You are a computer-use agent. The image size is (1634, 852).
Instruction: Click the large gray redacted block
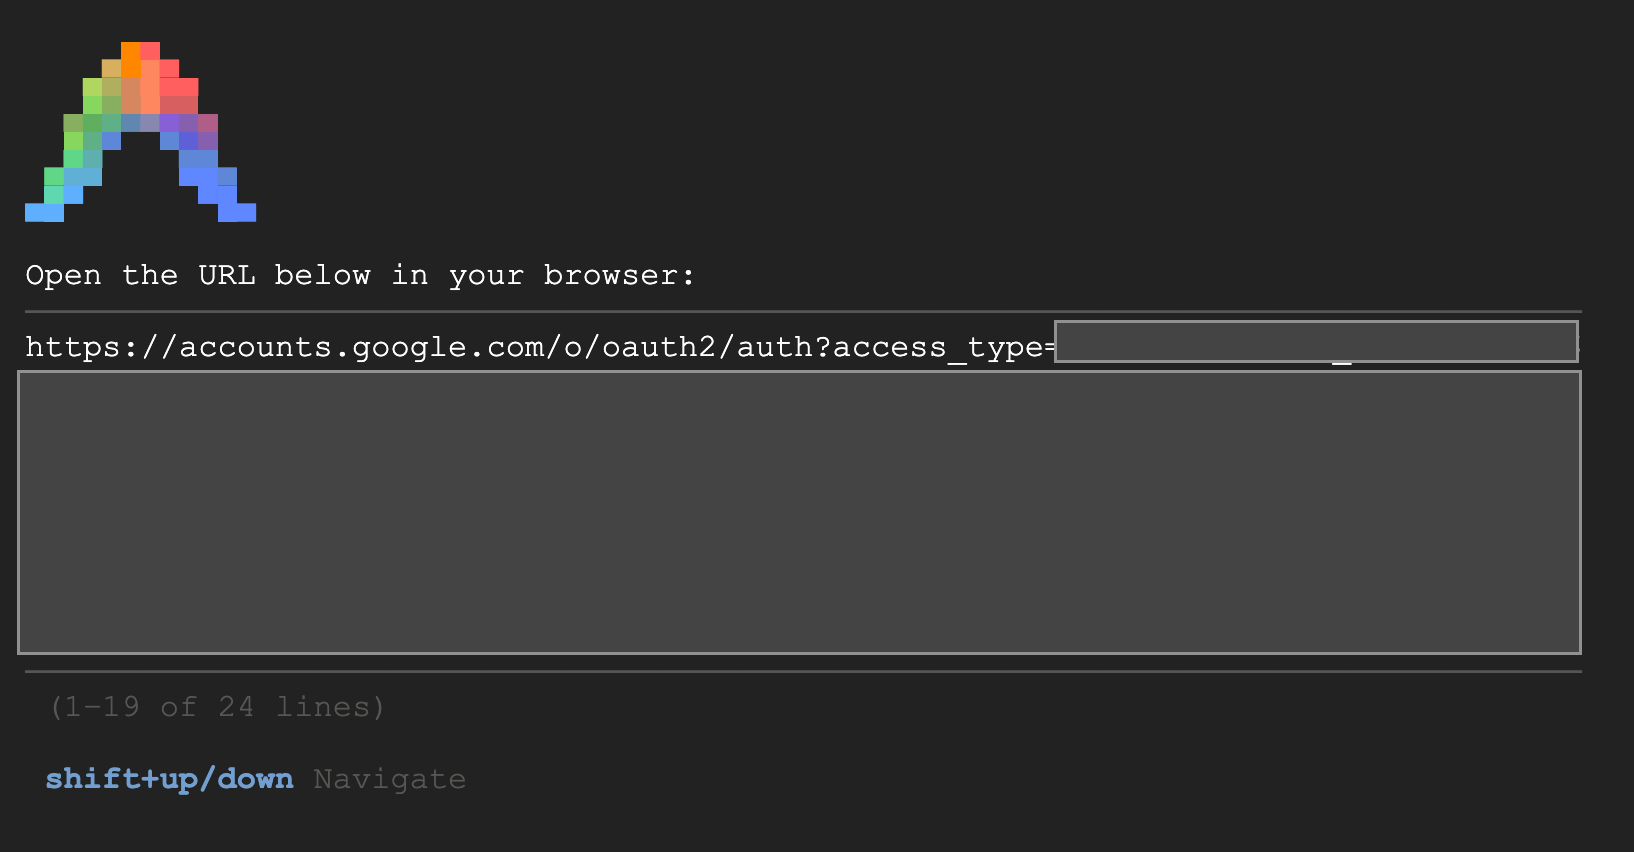tap(799, 512)
